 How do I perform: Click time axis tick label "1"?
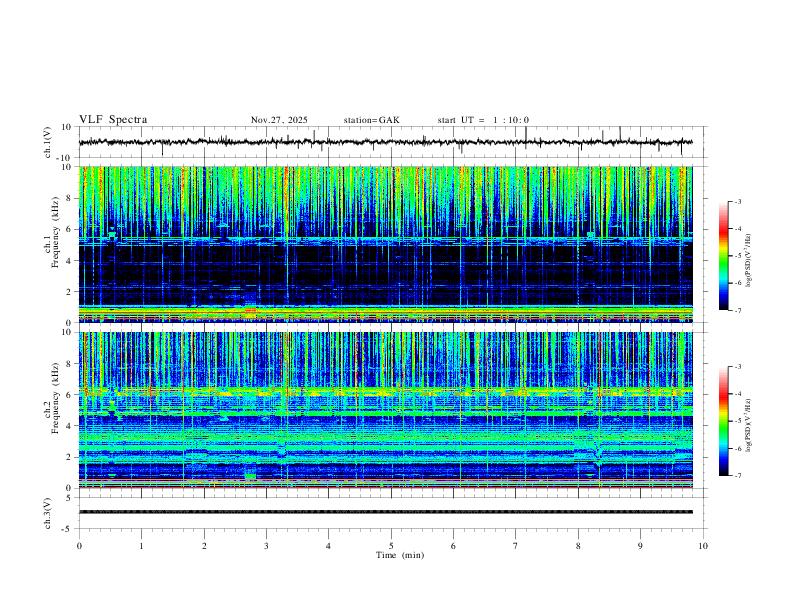coord(141,546)
